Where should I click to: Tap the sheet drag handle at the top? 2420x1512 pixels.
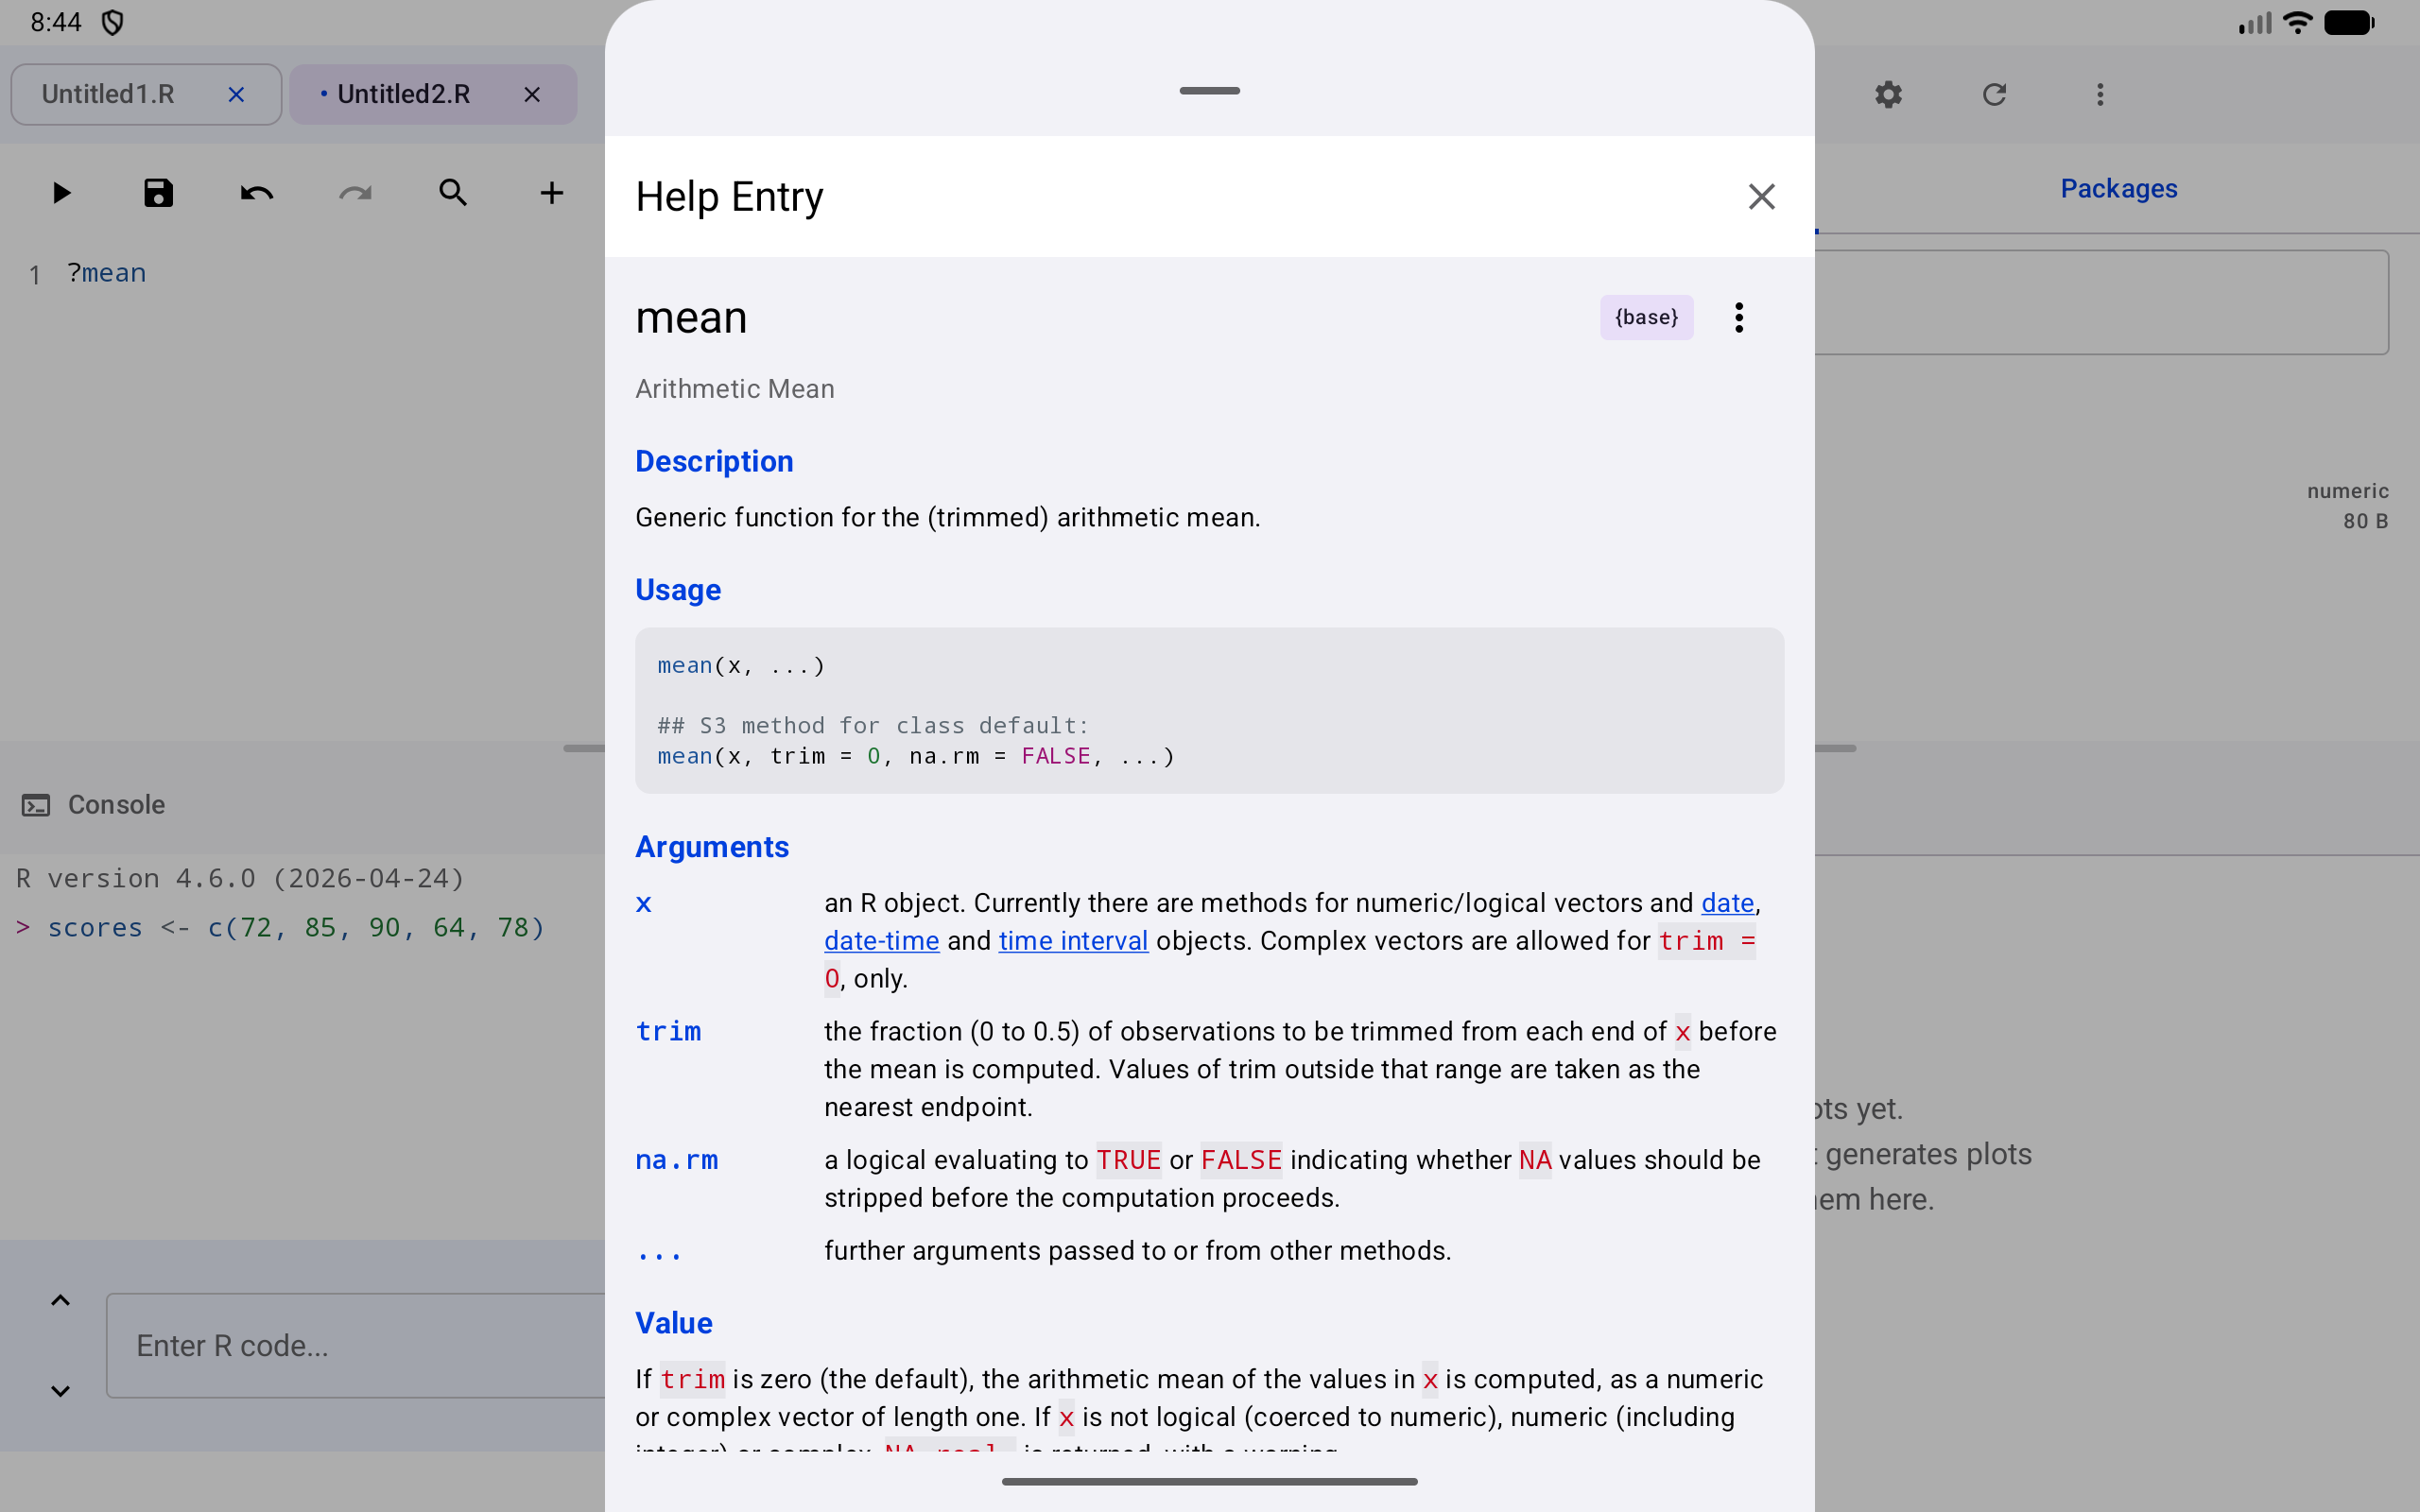(x=1209, y=90)
